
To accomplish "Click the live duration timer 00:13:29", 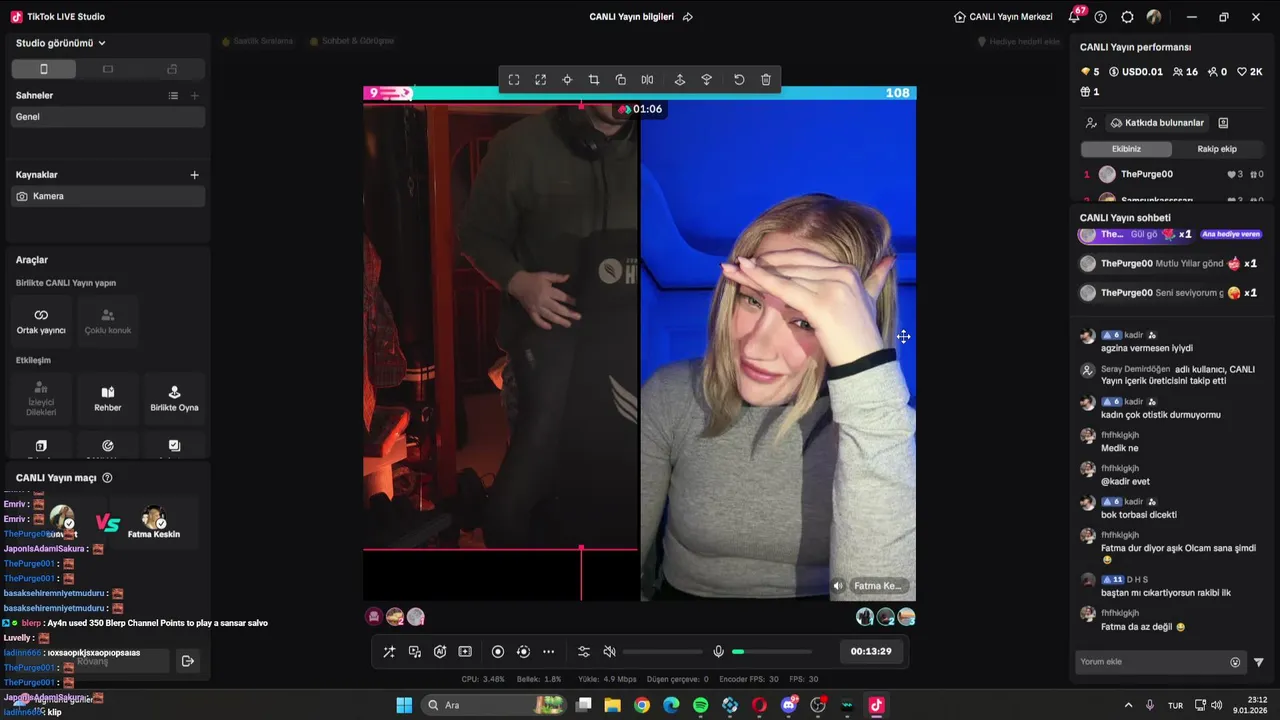I will pos(871,652).
